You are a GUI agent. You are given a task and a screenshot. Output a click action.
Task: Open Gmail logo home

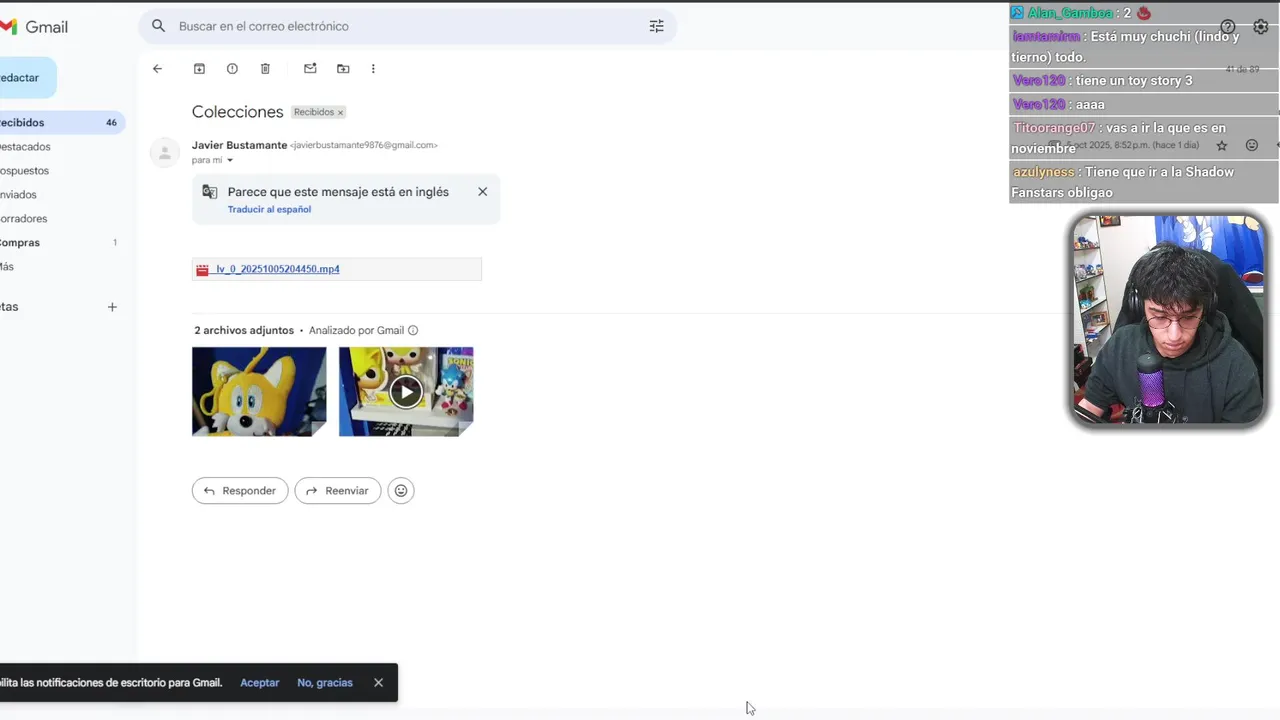34,27
